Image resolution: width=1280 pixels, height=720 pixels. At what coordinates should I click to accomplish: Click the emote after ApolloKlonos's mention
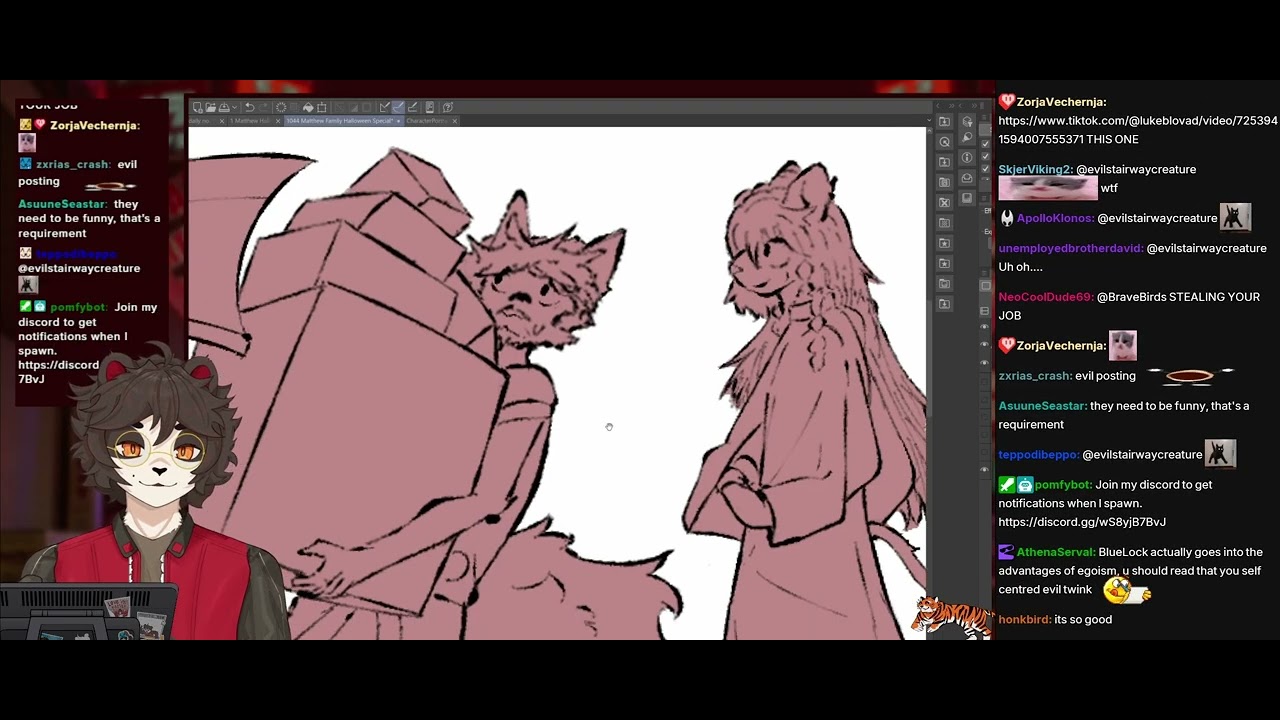(x=1236, y=217)
